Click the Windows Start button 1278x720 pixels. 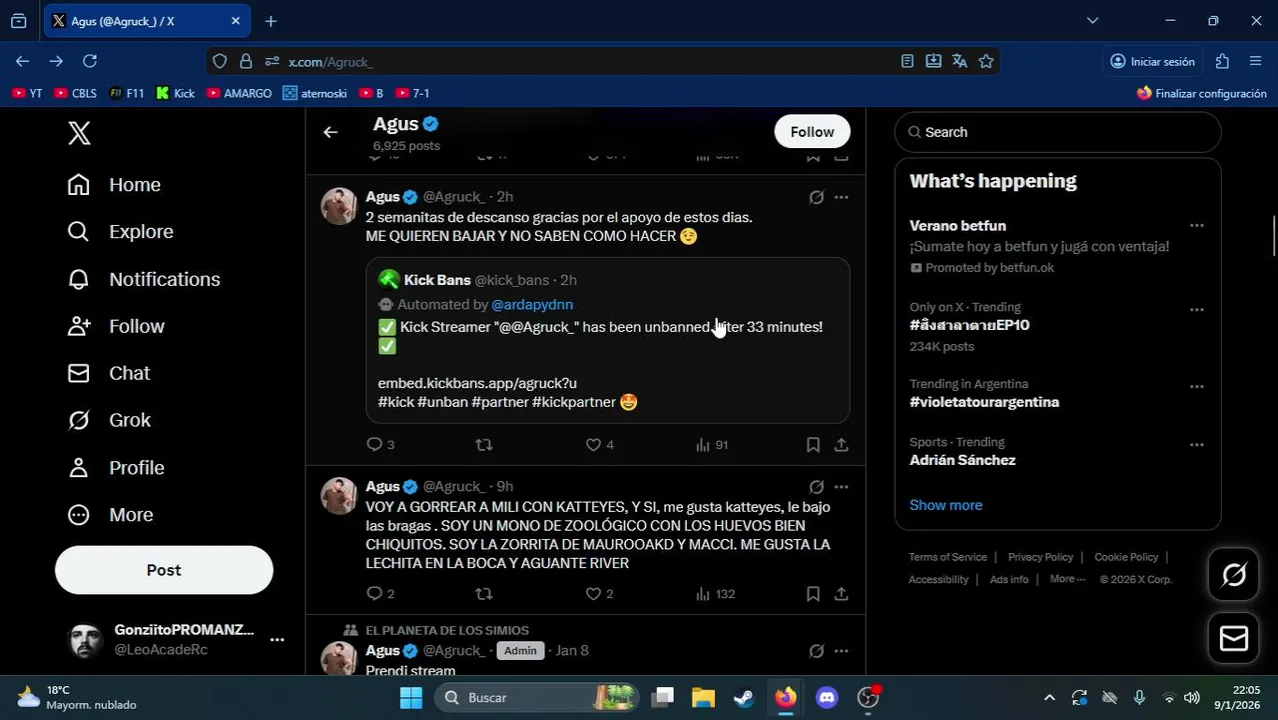[x=411, y=698]
